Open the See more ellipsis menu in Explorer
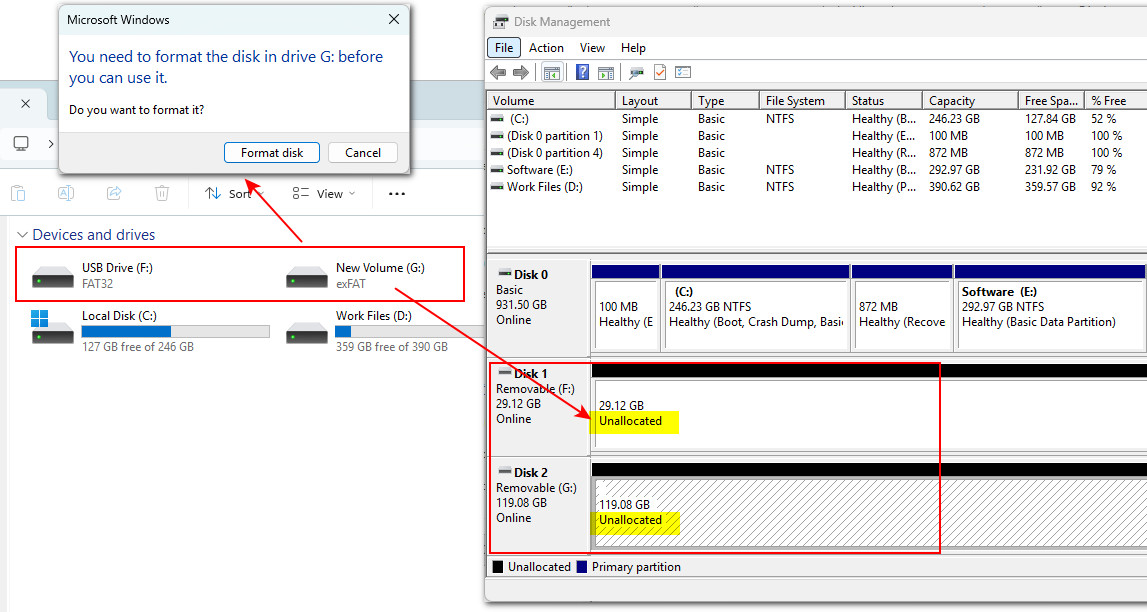Viewport: 1147px width, 612px height. tap(396, 194)
